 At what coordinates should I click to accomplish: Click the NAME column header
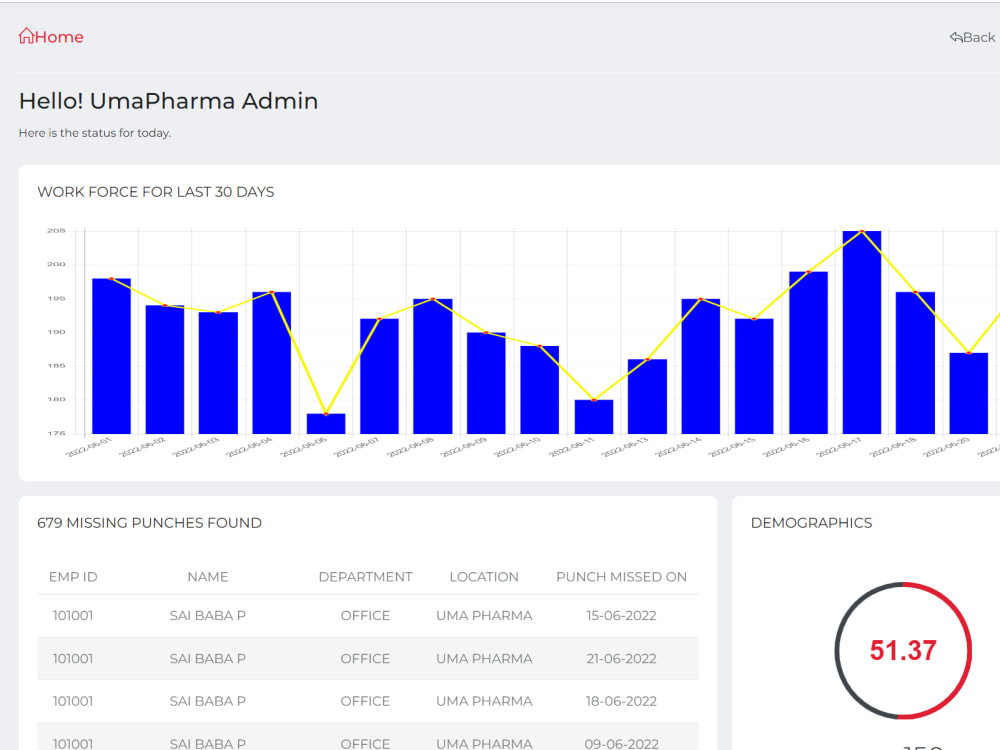click(x=208, y=577)
